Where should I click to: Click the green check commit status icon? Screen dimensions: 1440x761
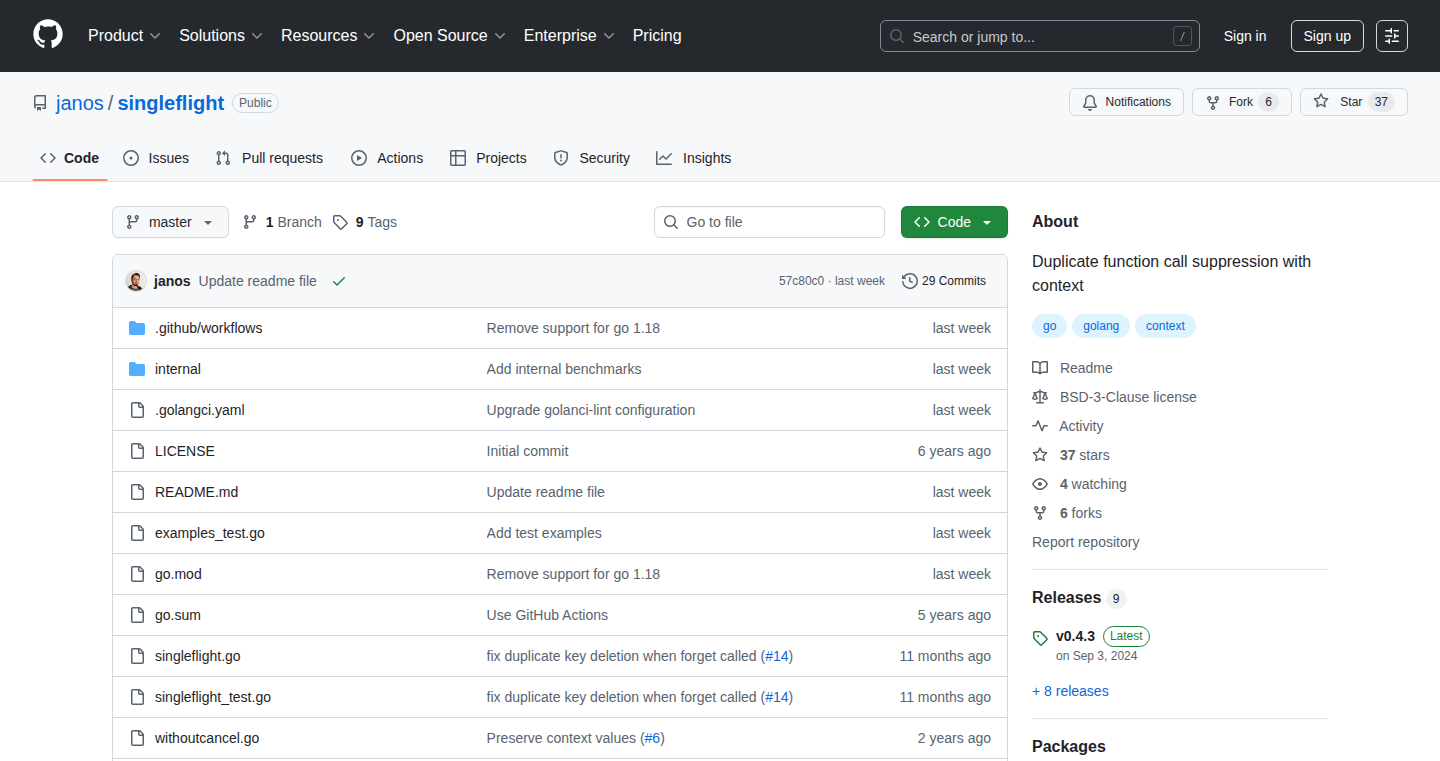click(339, 281)
